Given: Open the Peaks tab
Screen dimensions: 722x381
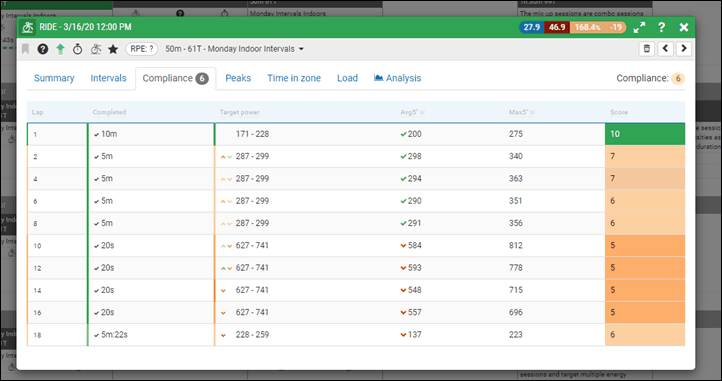Looking at the screenshot, I should pos(238,78).
